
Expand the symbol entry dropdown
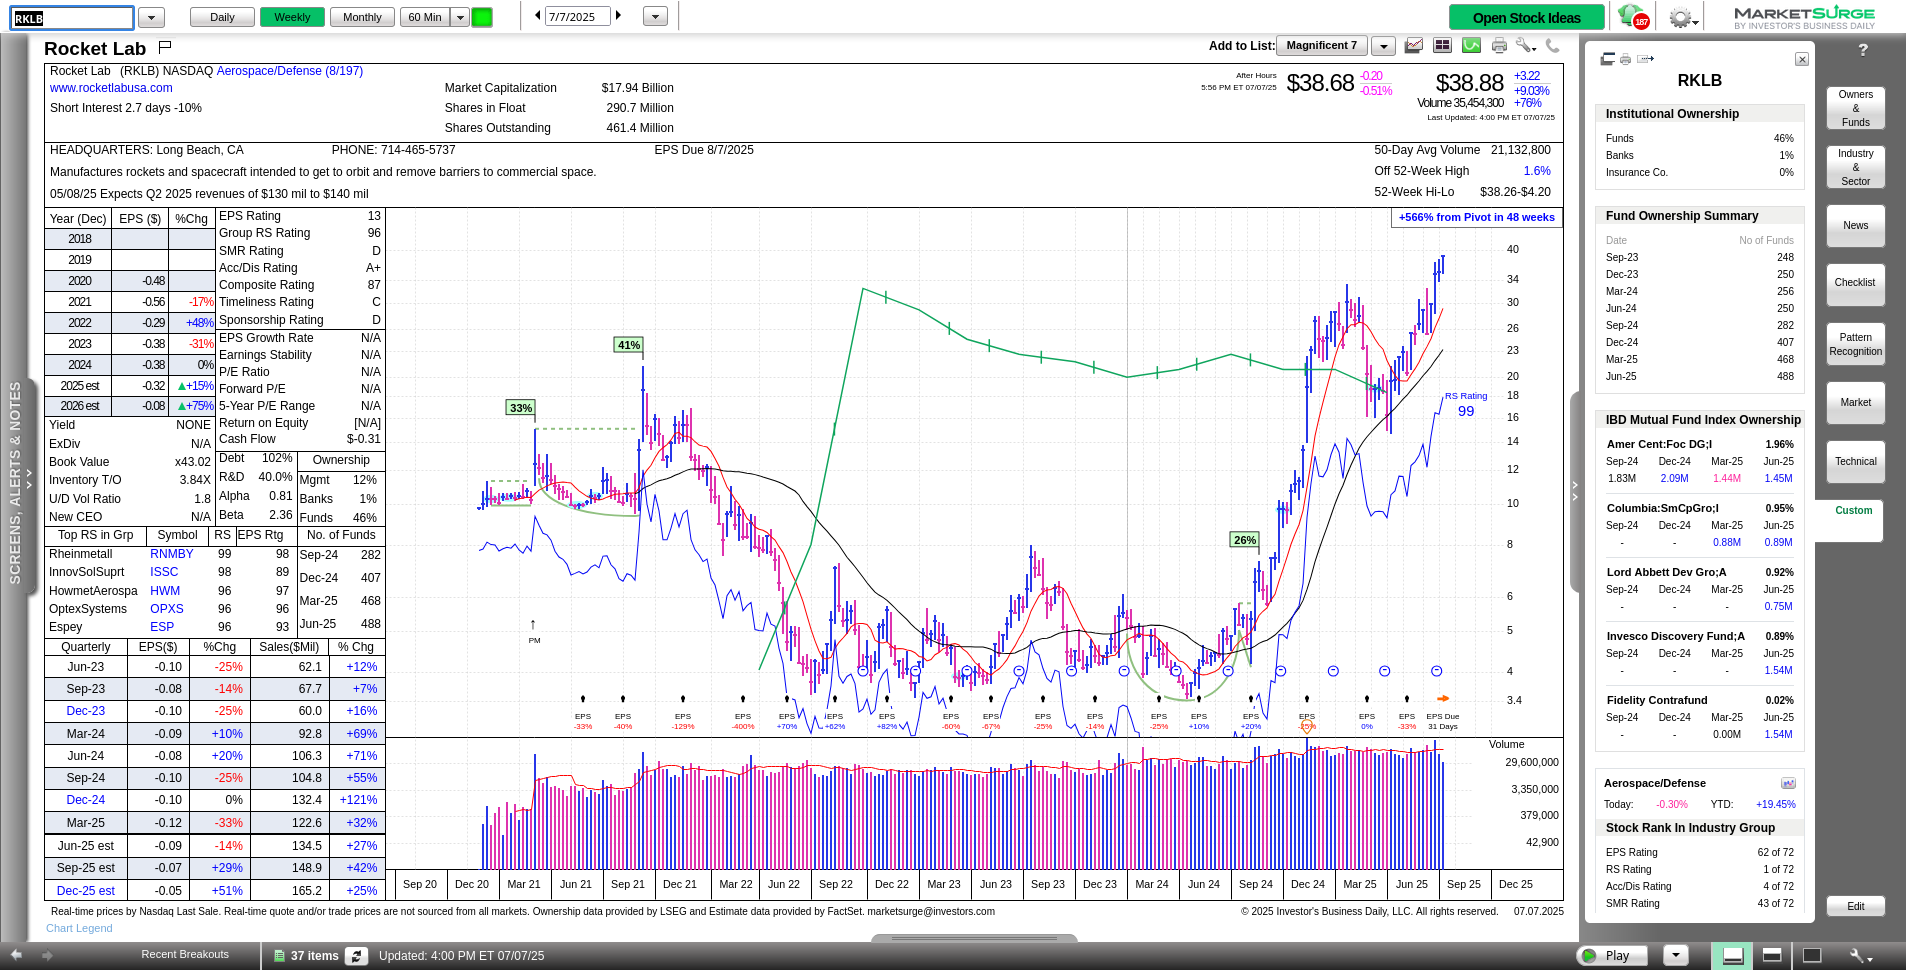click(x=151, y=17)
